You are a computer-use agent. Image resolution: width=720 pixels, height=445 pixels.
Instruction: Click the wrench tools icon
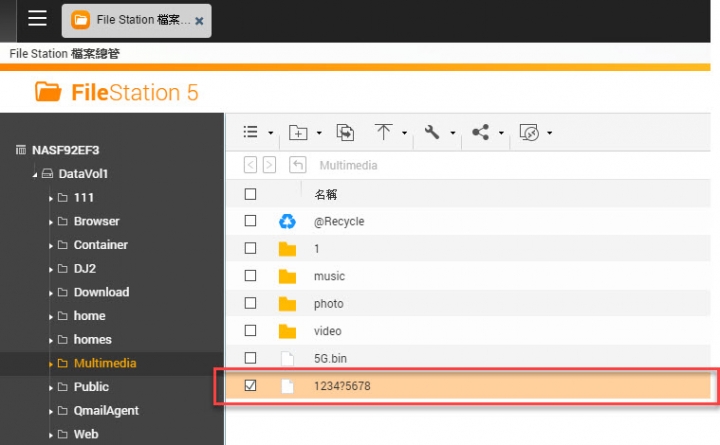(432, 132)
